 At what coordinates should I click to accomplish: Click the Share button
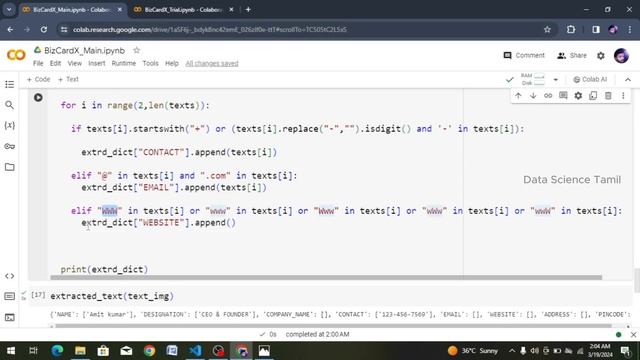[x=572, y=55]
